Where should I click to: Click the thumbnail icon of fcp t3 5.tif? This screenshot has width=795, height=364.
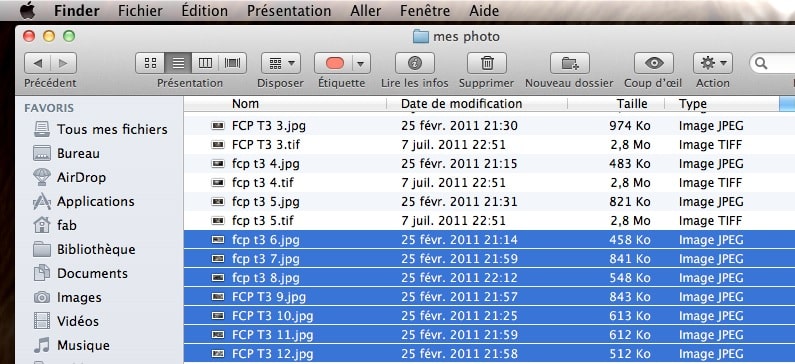pos(218,221)
